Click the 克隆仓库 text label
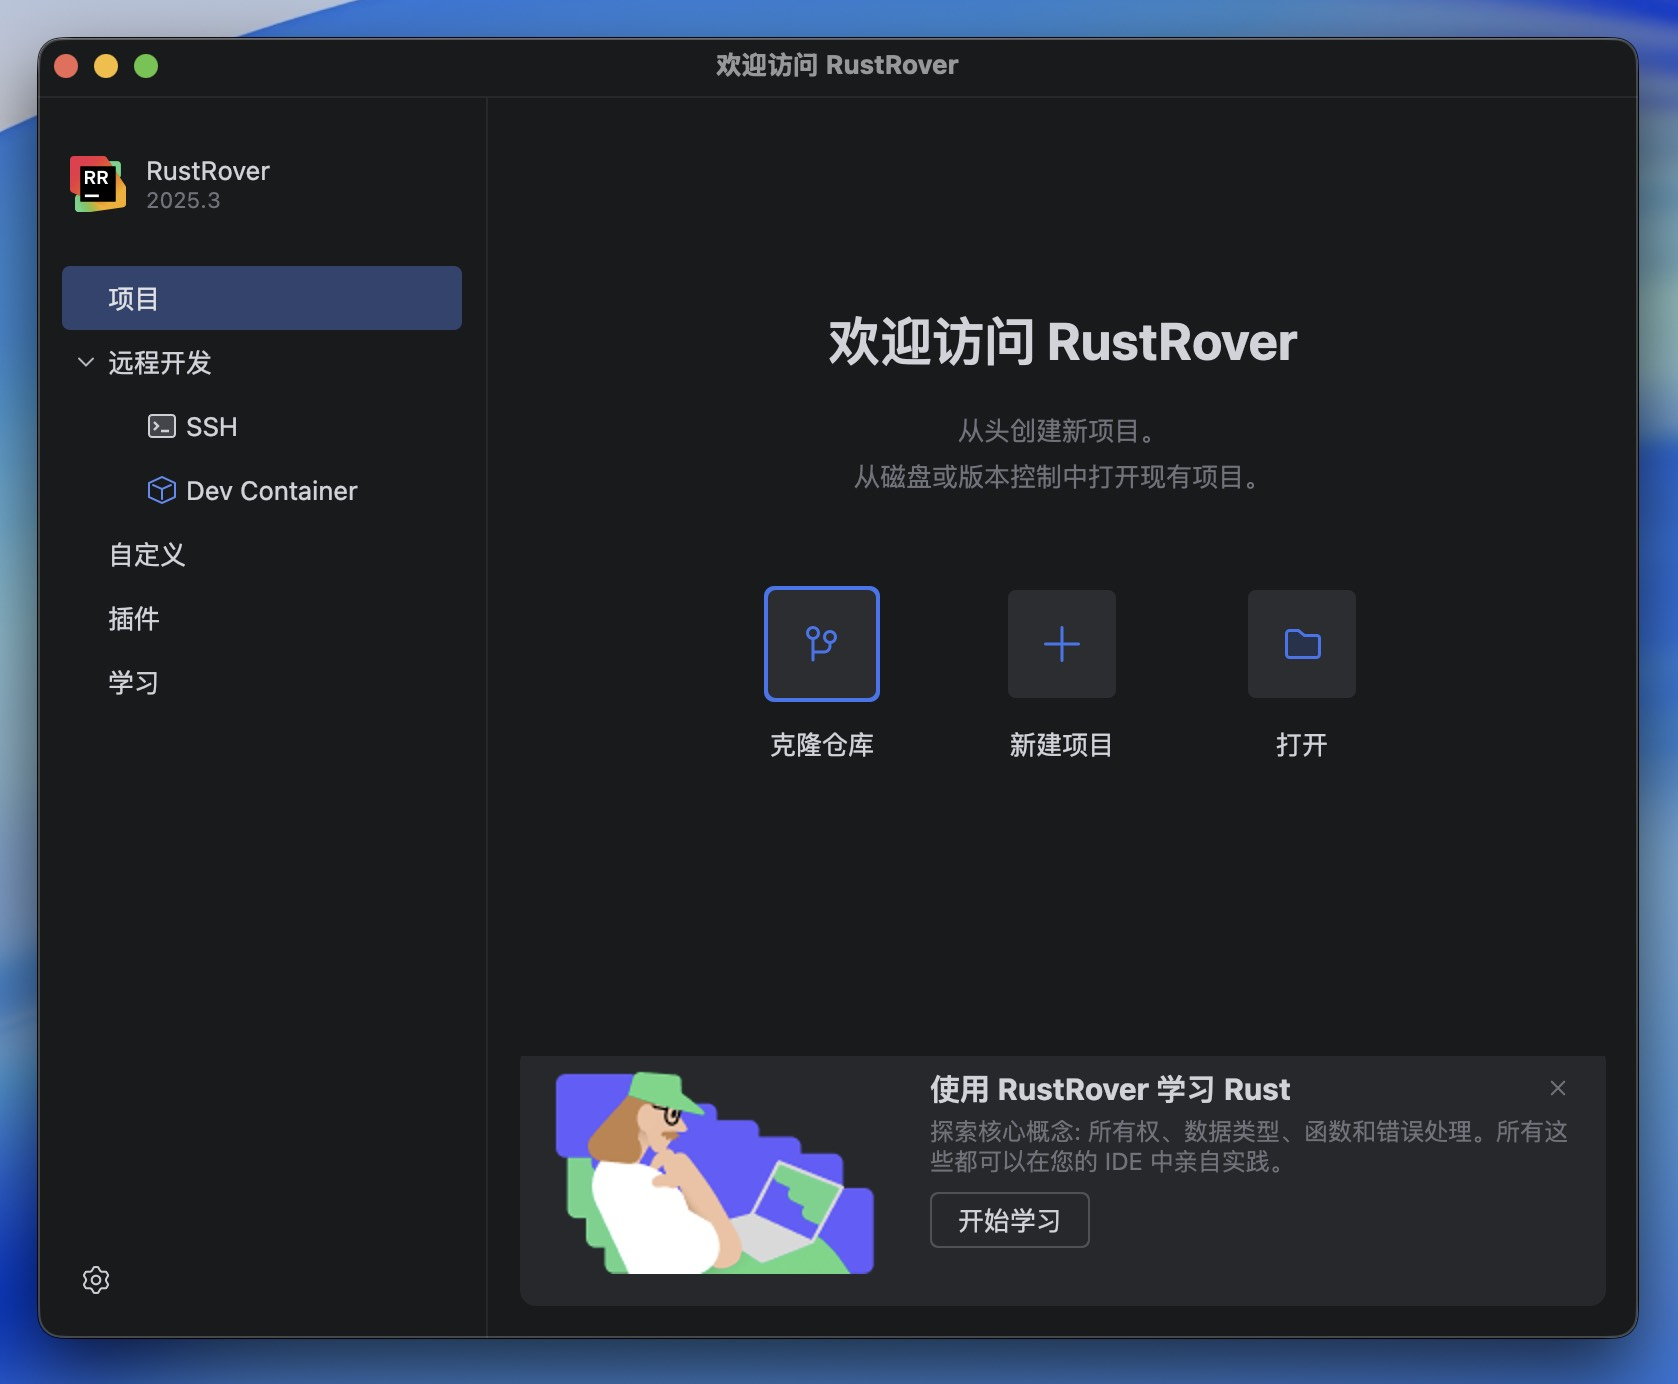1678x1384 pixels. 822,745
